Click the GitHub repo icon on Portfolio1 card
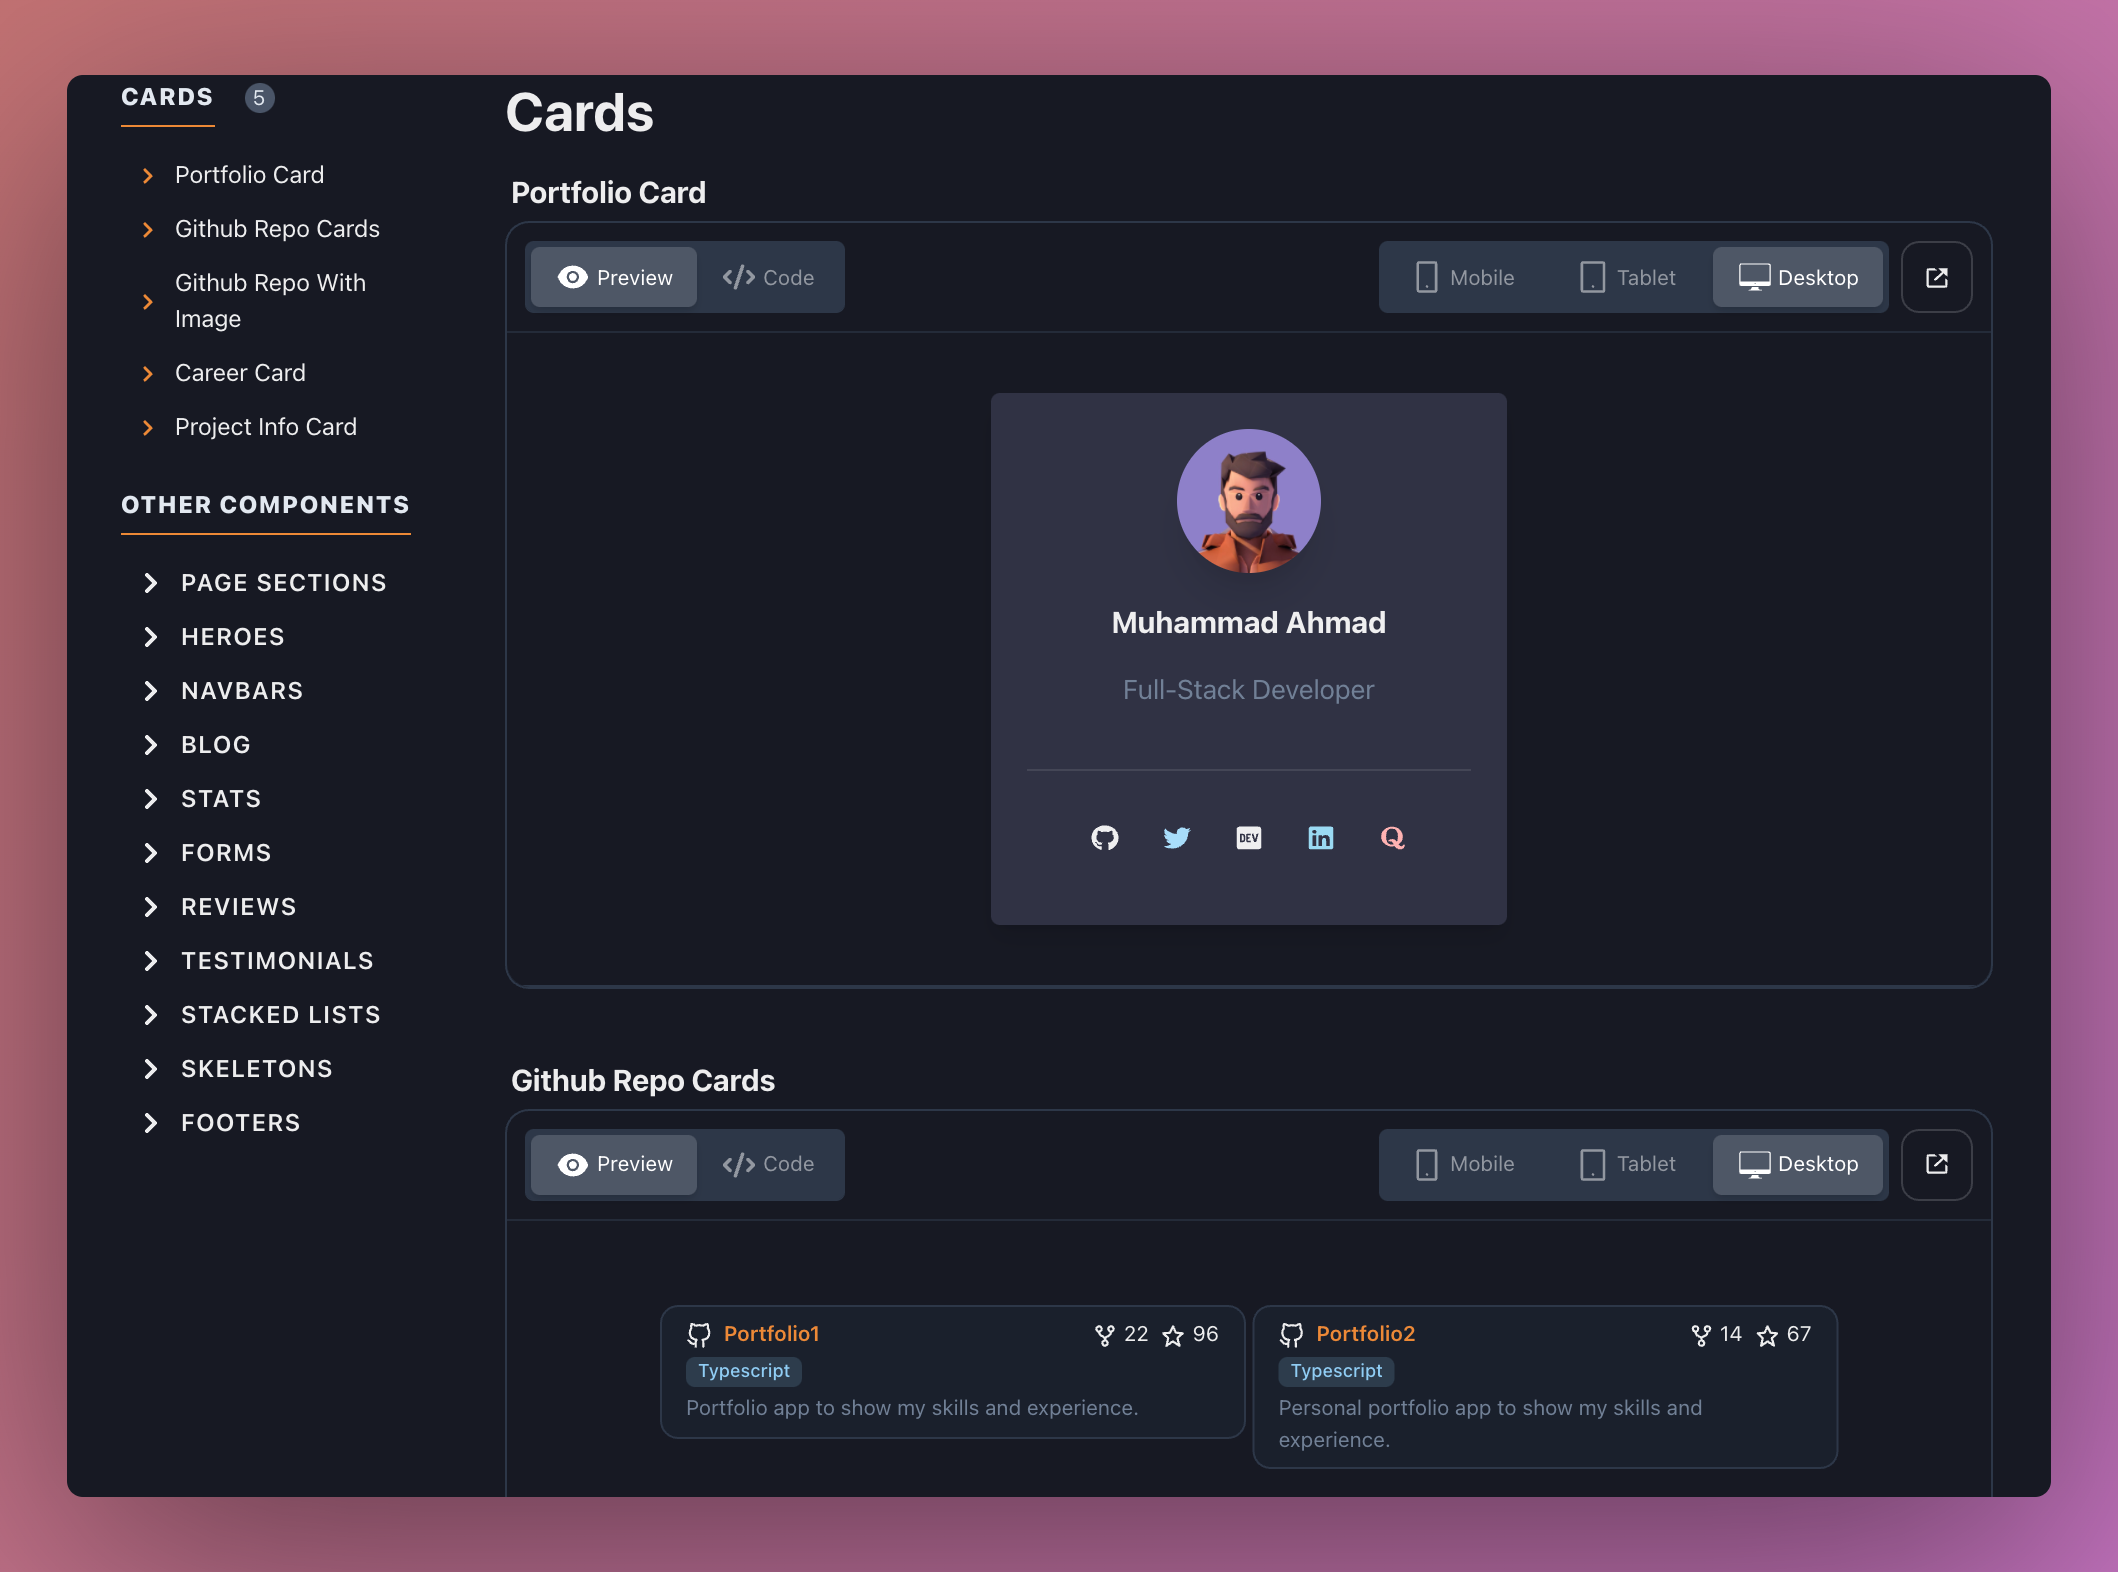 point(698,1333)
